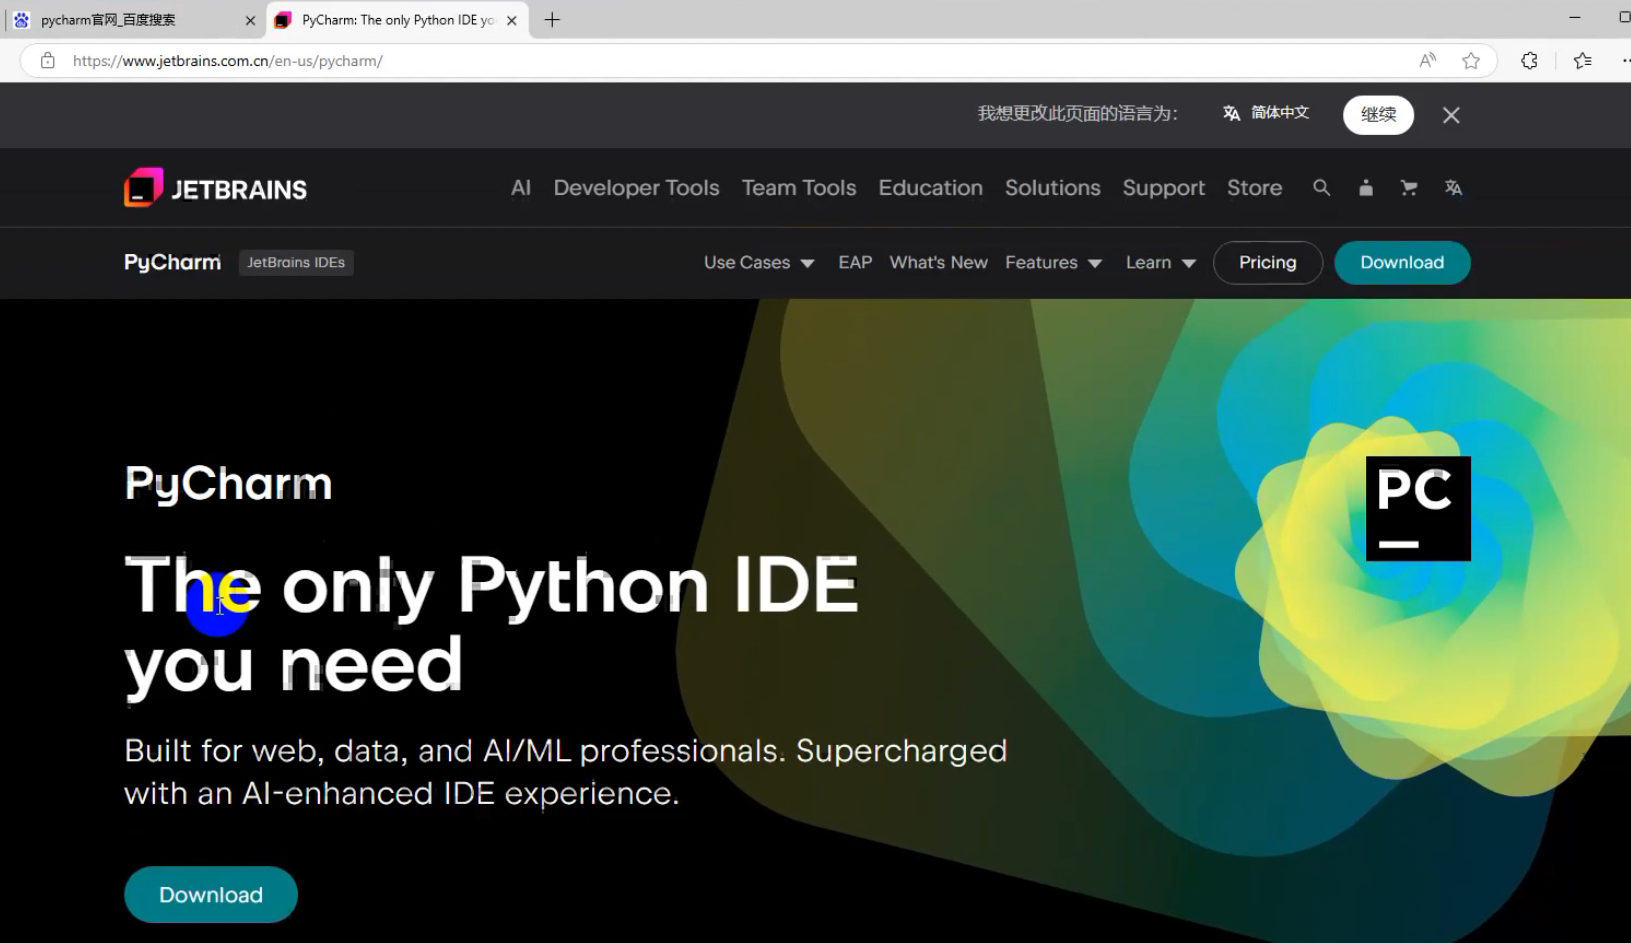Click the 我想更改此页面的语言为 text
This screenshot has width=1631, height=943.
pos(1077,114)
